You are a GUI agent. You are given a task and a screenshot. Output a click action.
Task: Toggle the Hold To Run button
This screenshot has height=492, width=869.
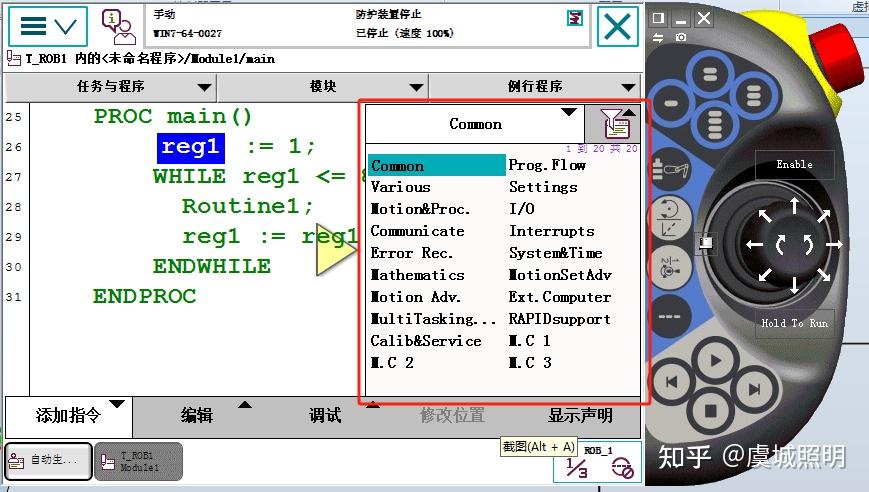[795, 323]
